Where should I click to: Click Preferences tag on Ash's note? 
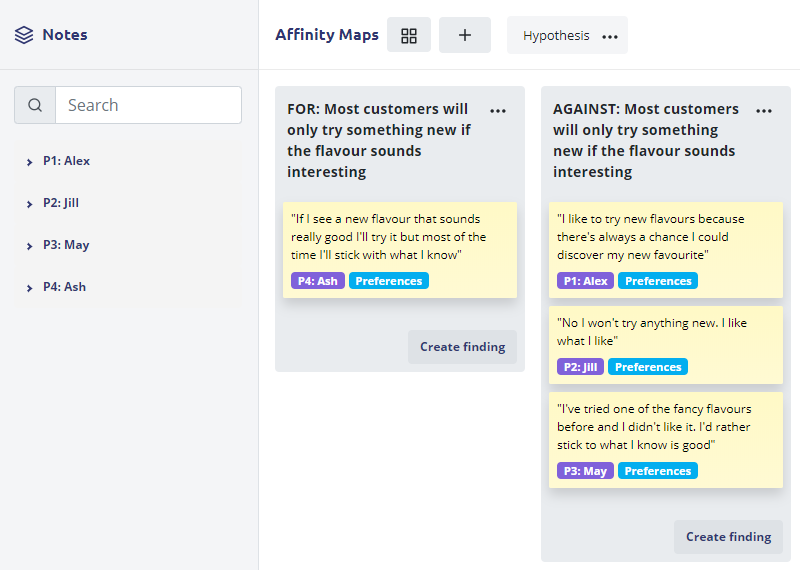click(x=389, y=281)
